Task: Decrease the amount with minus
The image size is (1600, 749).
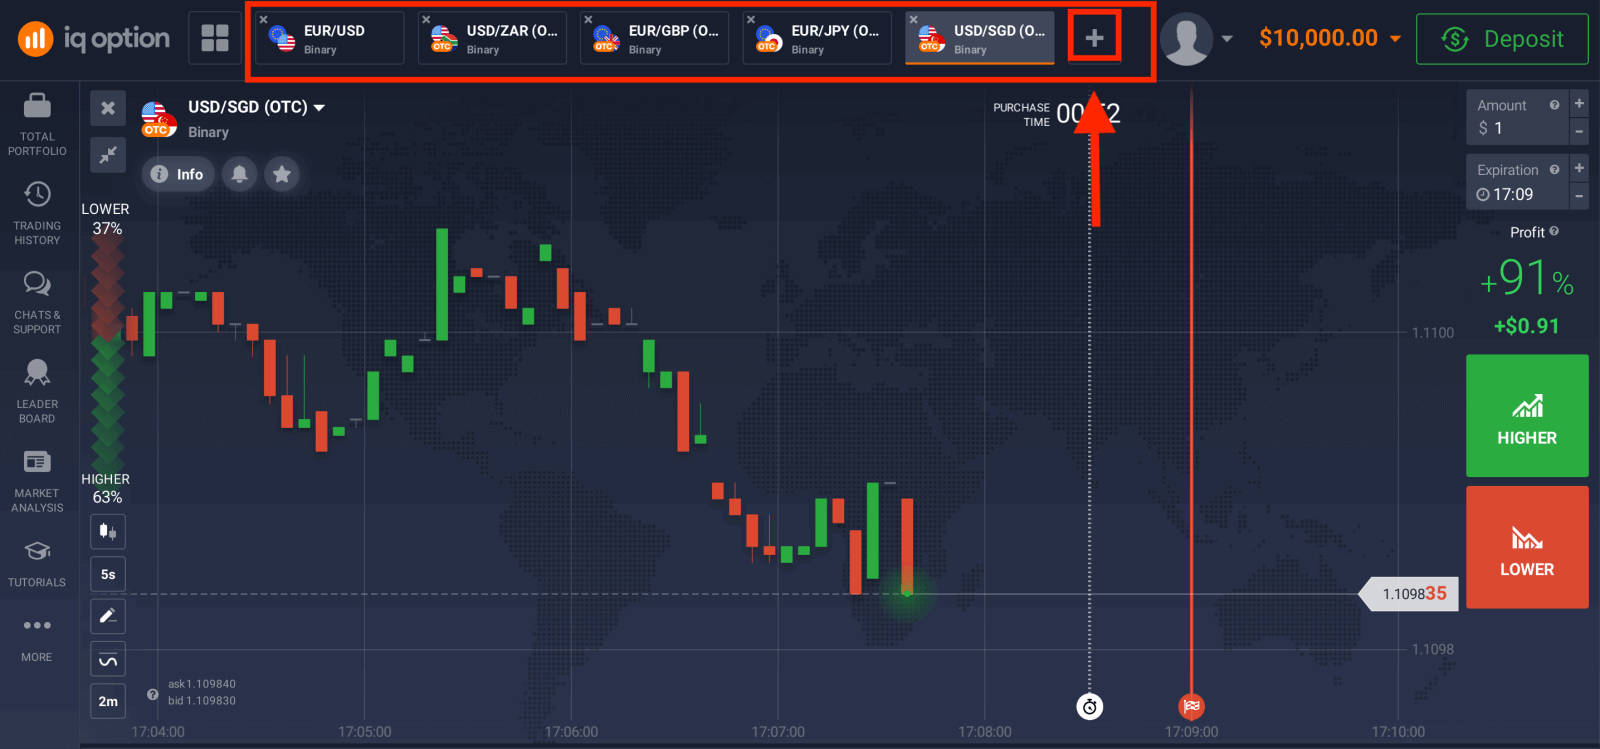Action: [1579, 131]
